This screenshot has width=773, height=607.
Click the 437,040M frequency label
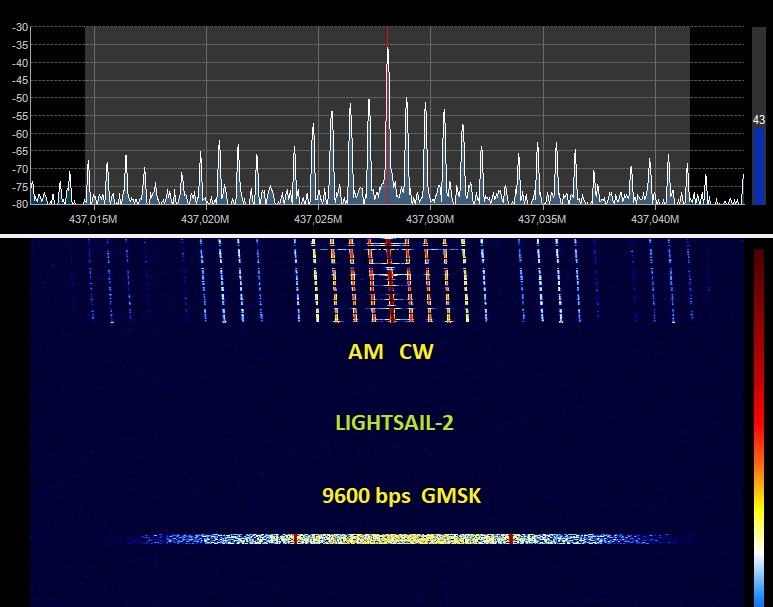tap(655, 219)
